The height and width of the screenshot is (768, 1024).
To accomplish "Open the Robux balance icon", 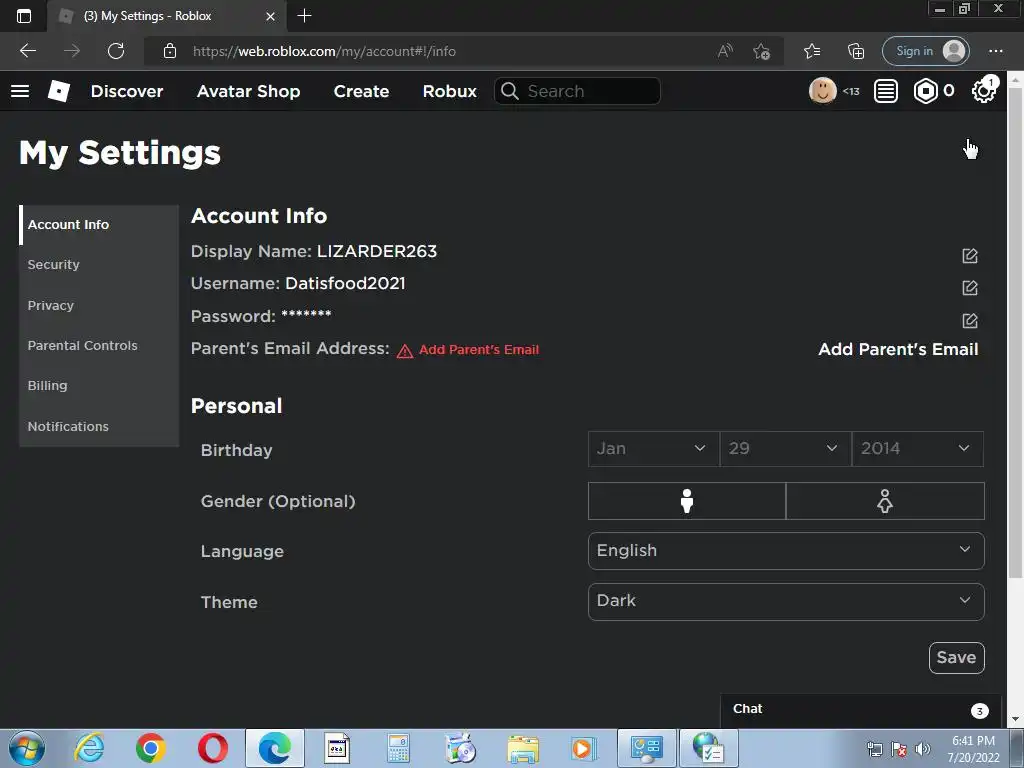I will click(x=925, y=91).
